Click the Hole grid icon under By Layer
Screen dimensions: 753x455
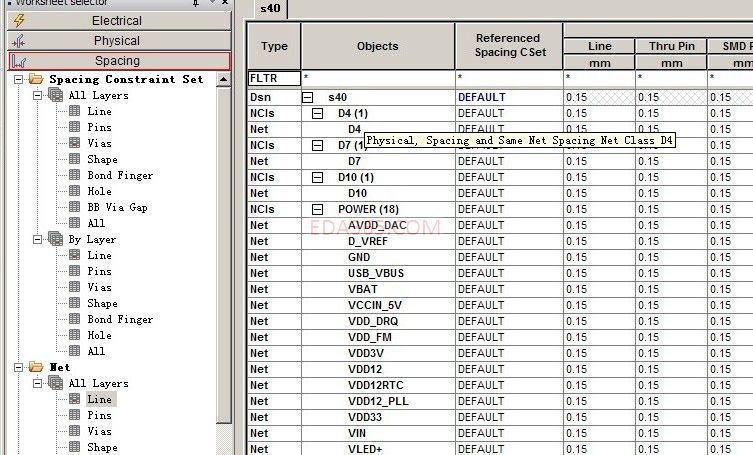point(74,335)
